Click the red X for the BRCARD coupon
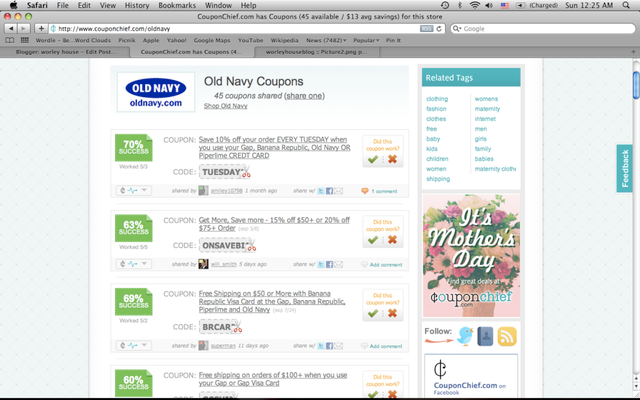This screenshot has width=640, height=400. tap(392, 313)
